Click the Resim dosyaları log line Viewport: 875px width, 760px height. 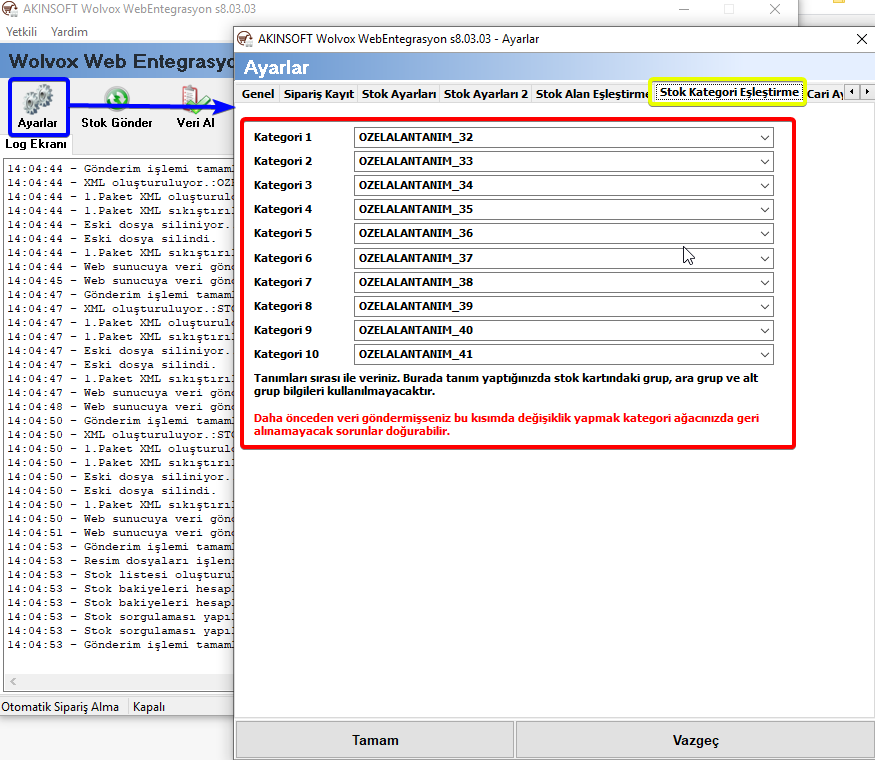point(120,561)
